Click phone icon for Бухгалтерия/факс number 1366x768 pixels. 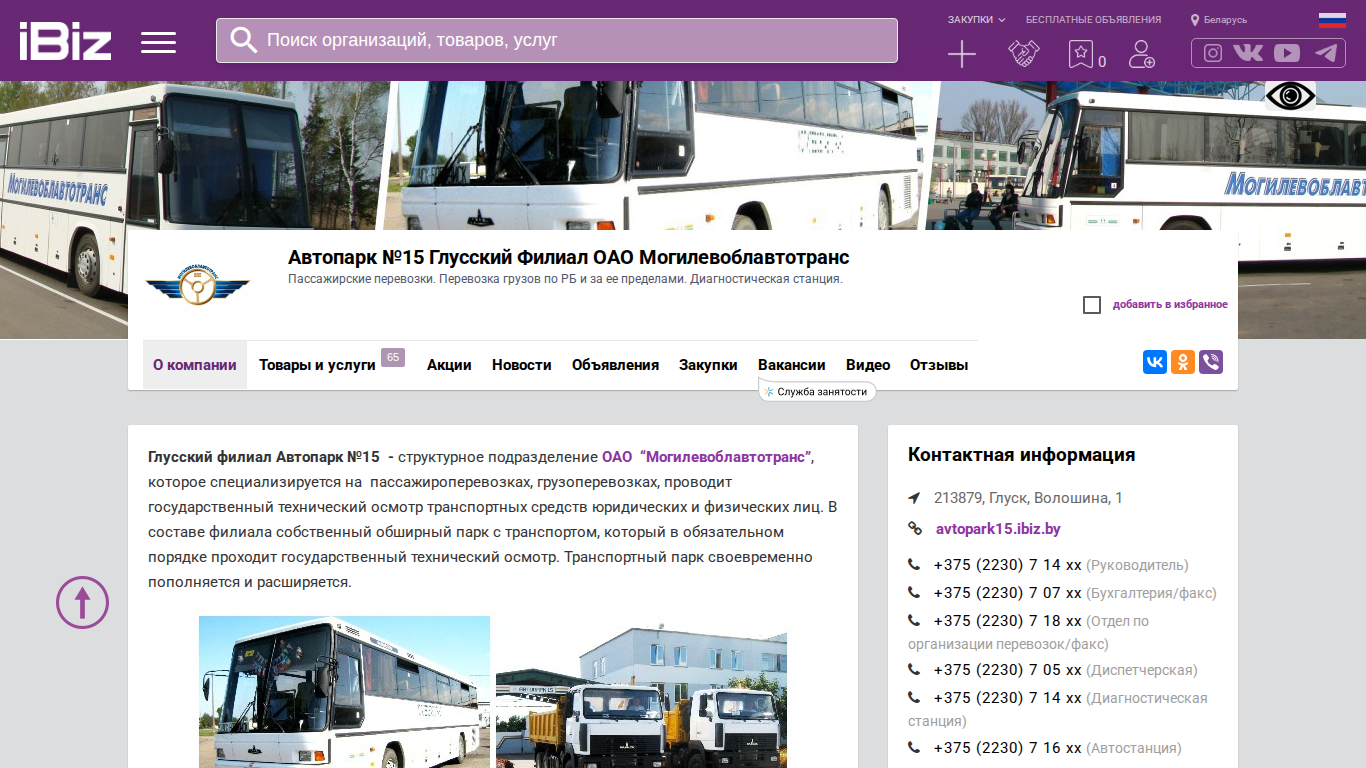(914, 593)
